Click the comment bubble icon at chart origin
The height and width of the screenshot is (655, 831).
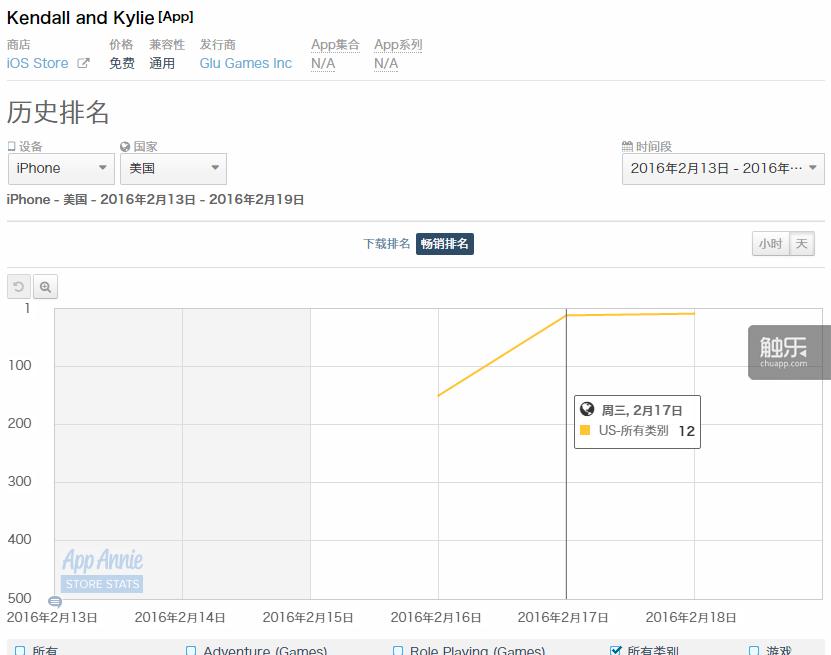tap(55, 601)
